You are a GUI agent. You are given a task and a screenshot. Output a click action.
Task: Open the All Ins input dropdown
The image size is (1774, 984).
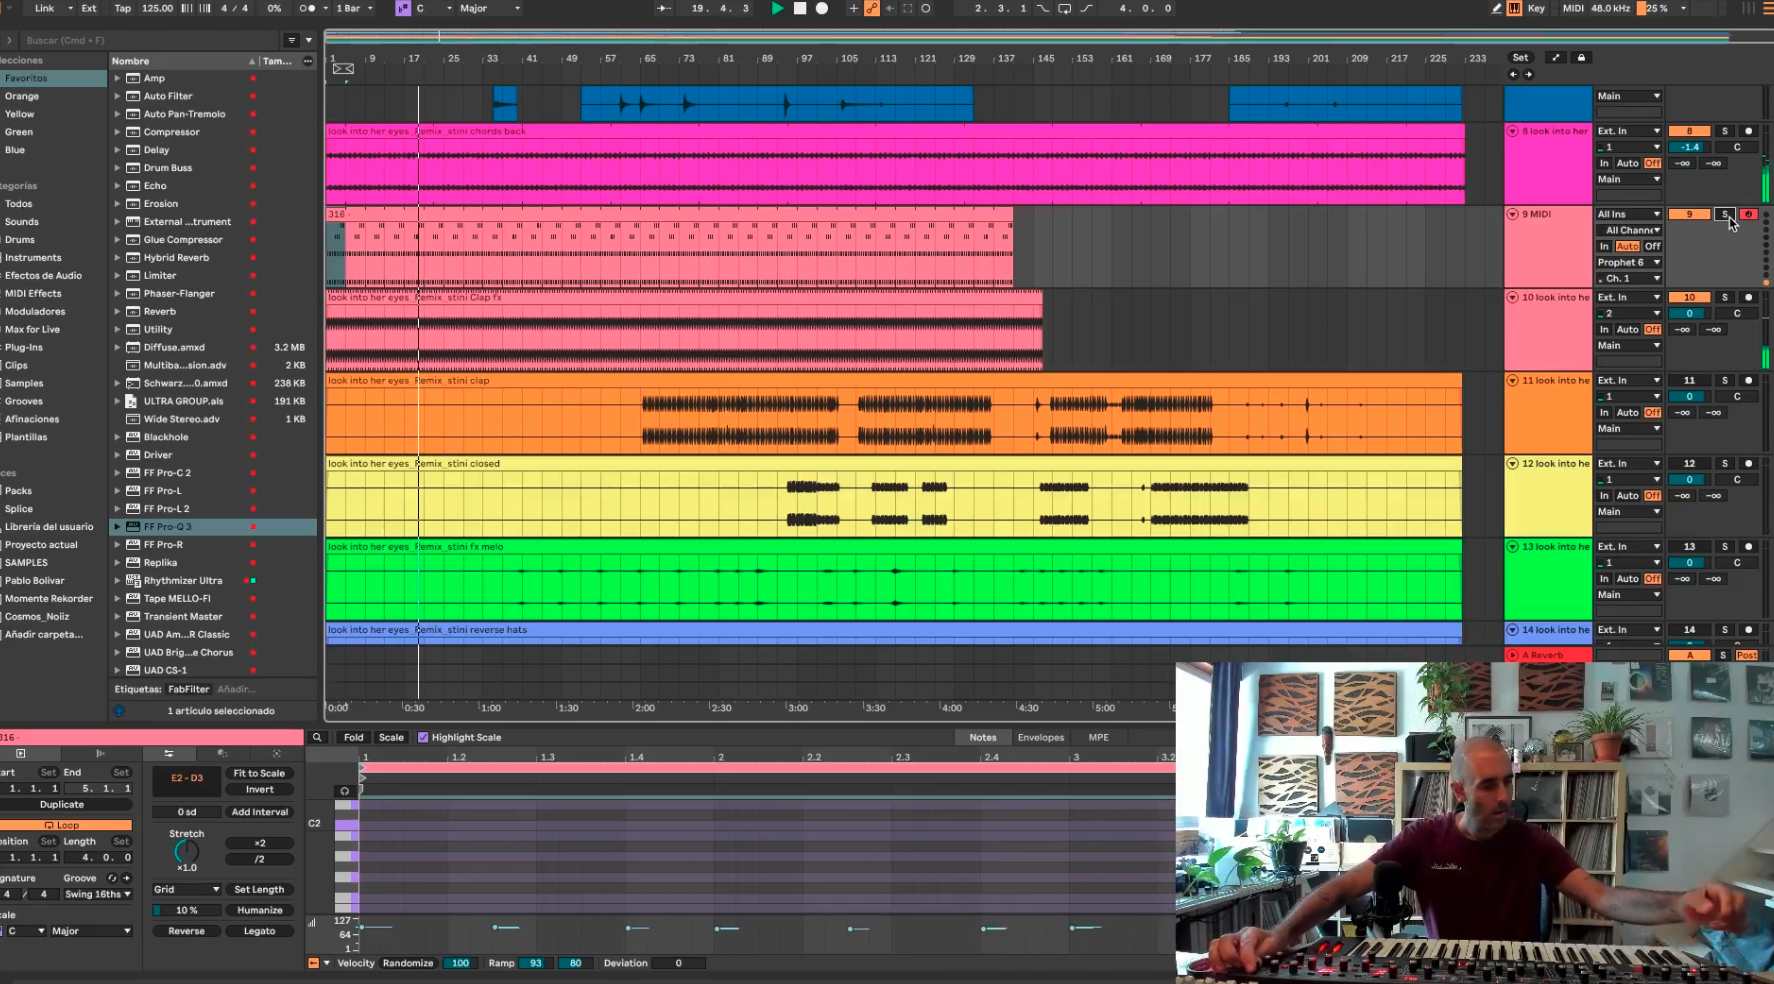tap(1629, 214)
